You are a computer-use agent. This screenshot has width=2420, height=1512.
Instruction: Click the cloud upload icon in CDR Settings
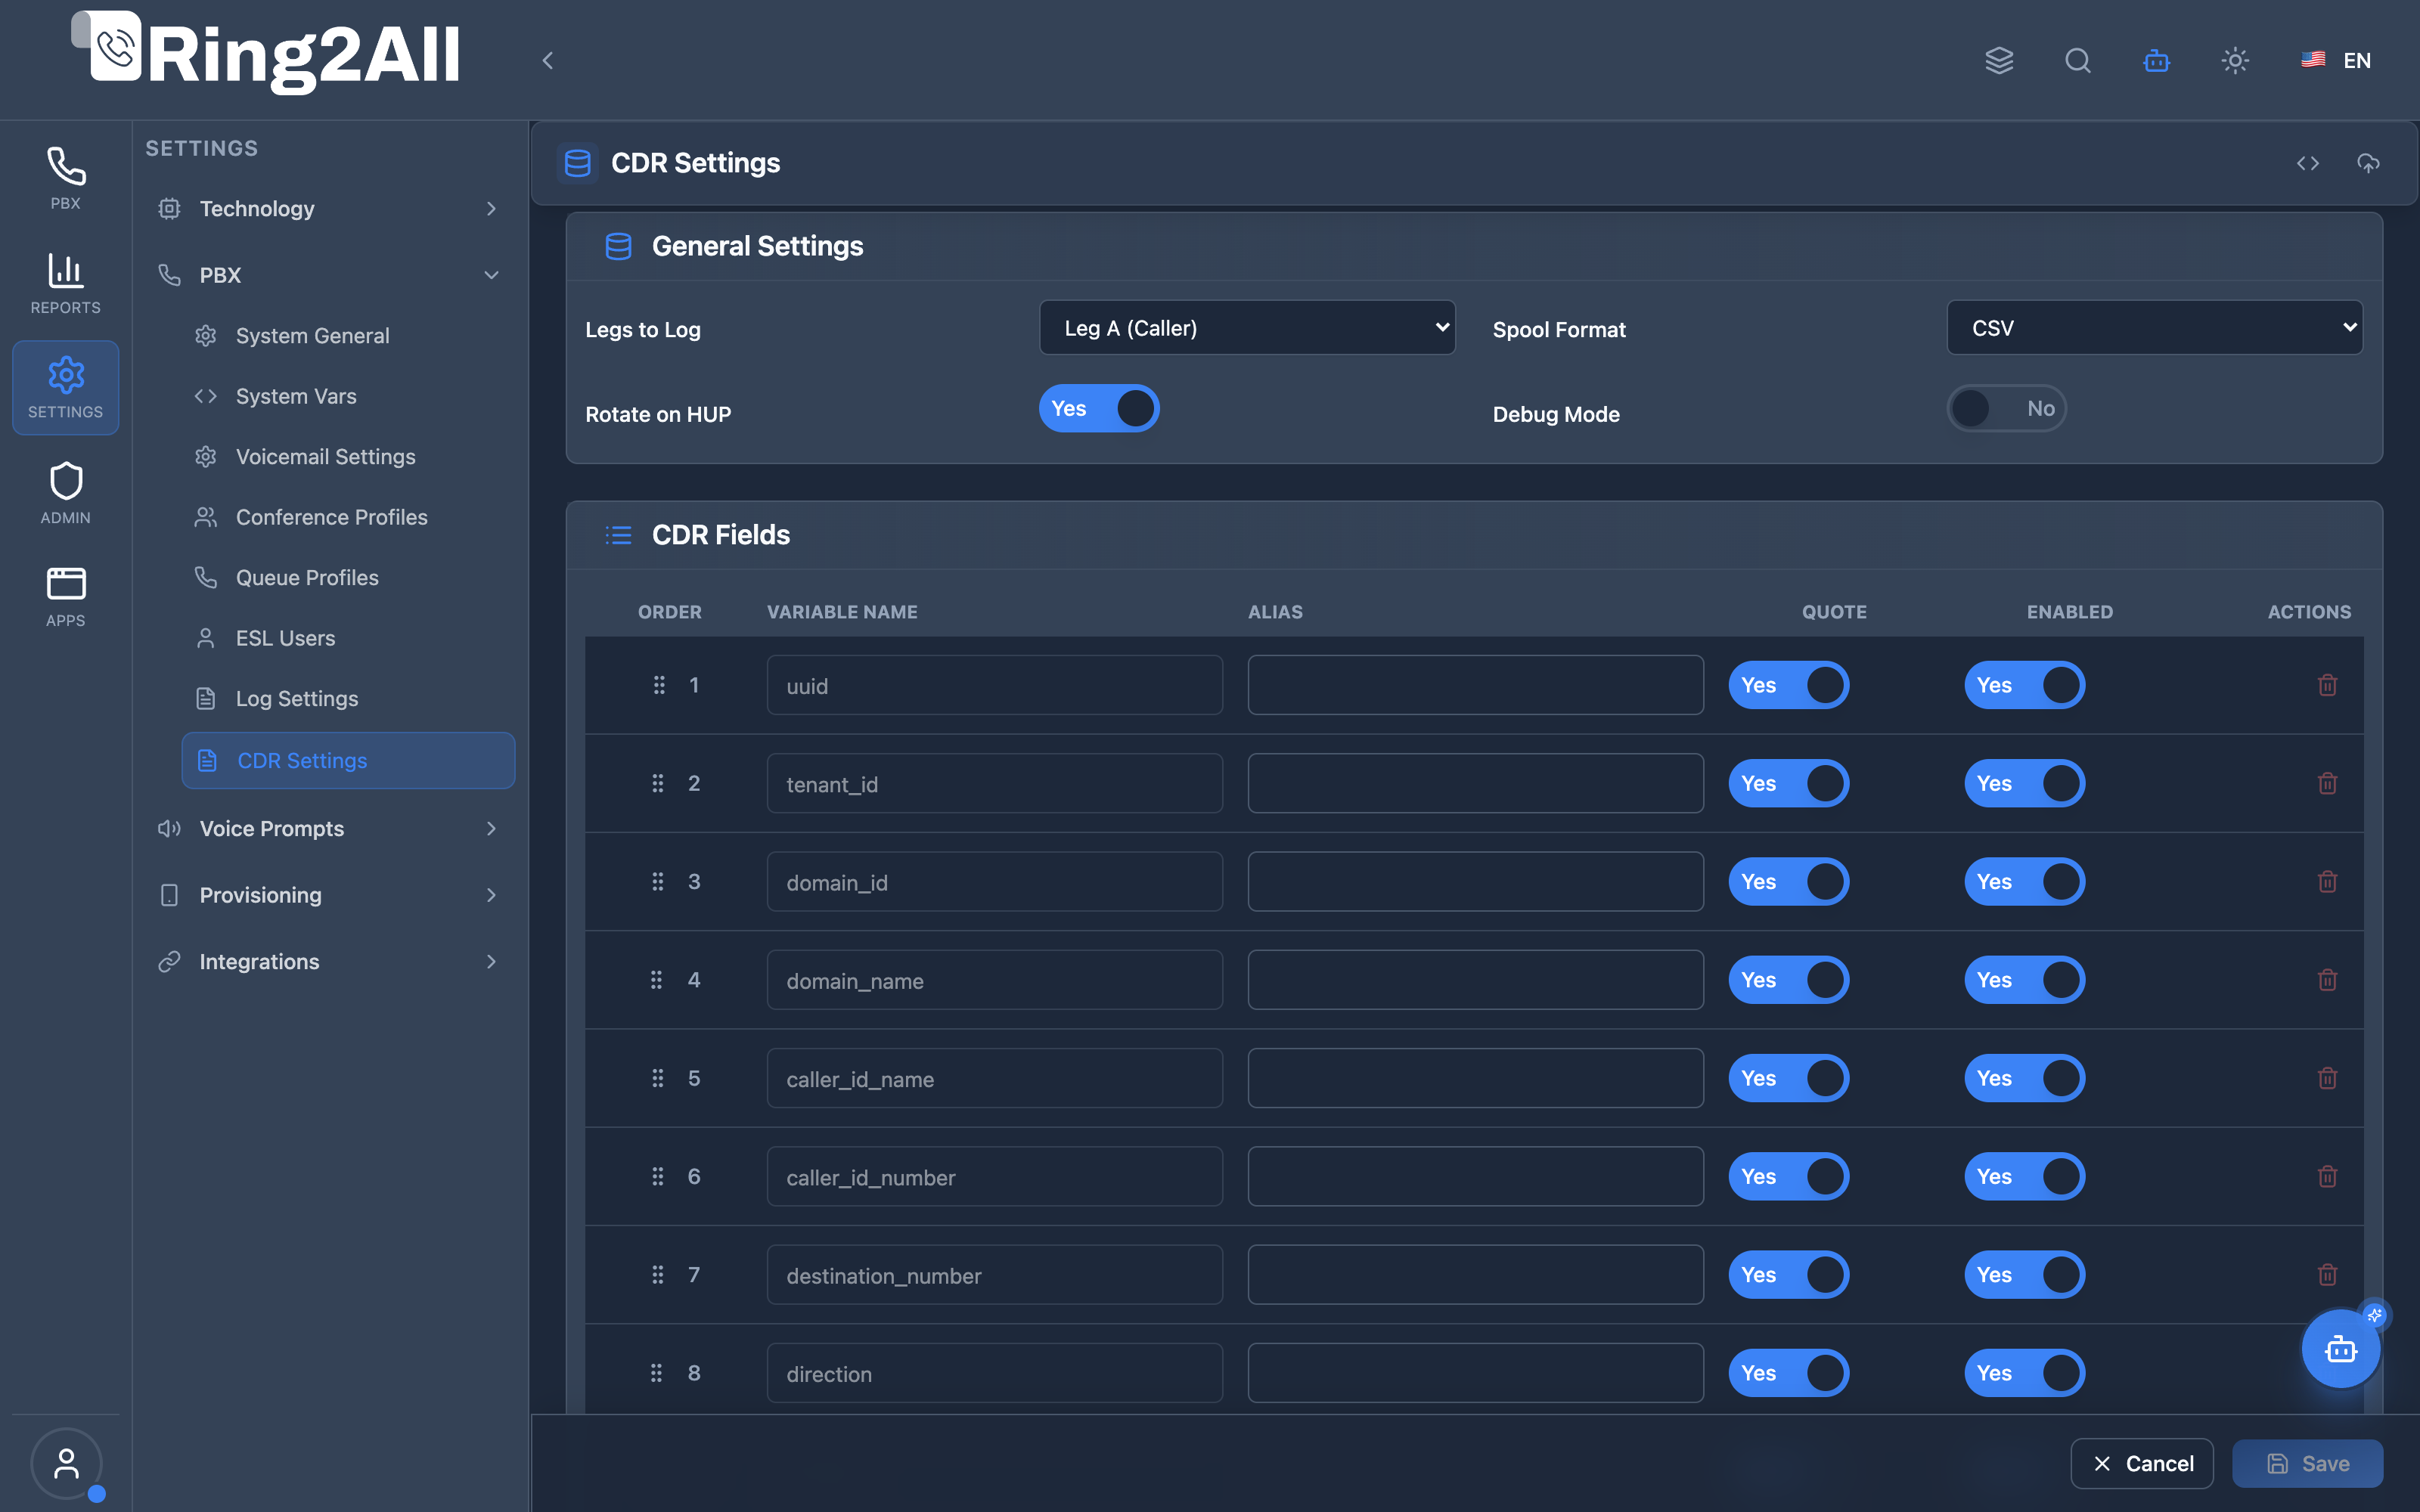(x=2368, y=163)
